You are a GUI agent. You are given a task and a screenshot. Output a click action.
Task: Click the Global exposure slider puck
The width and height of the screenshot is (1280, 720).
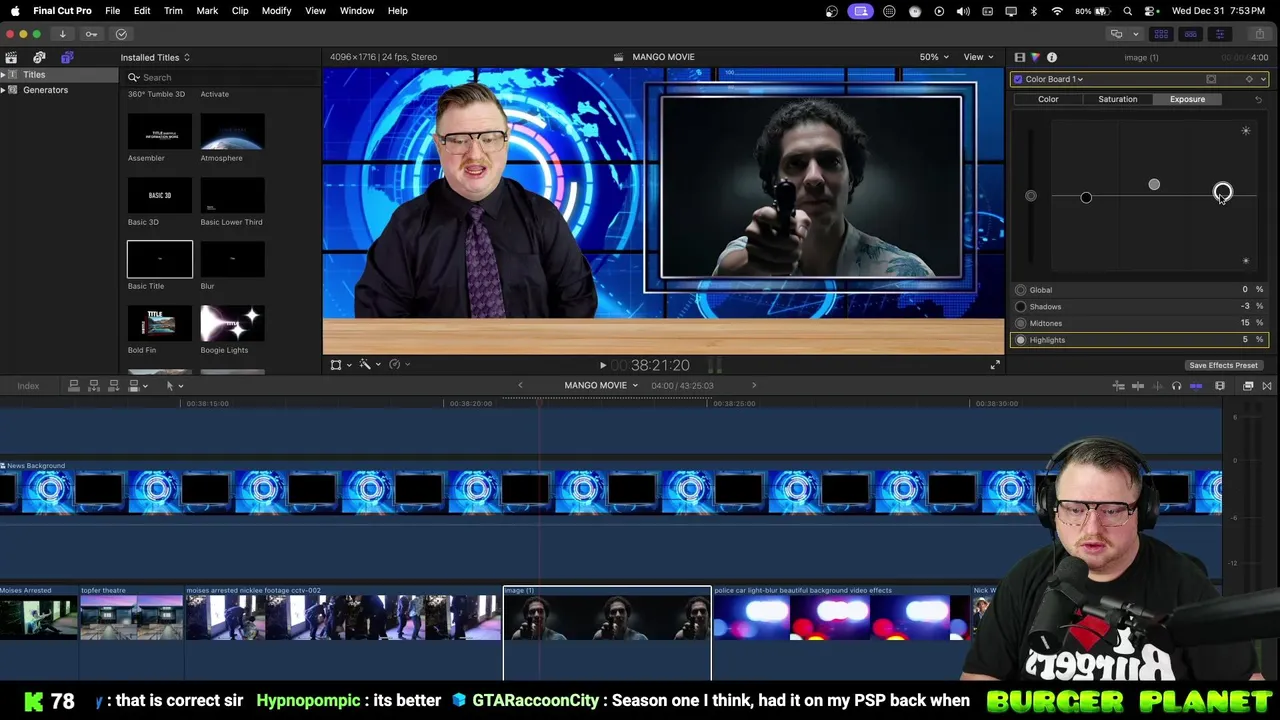[1031, 196]
